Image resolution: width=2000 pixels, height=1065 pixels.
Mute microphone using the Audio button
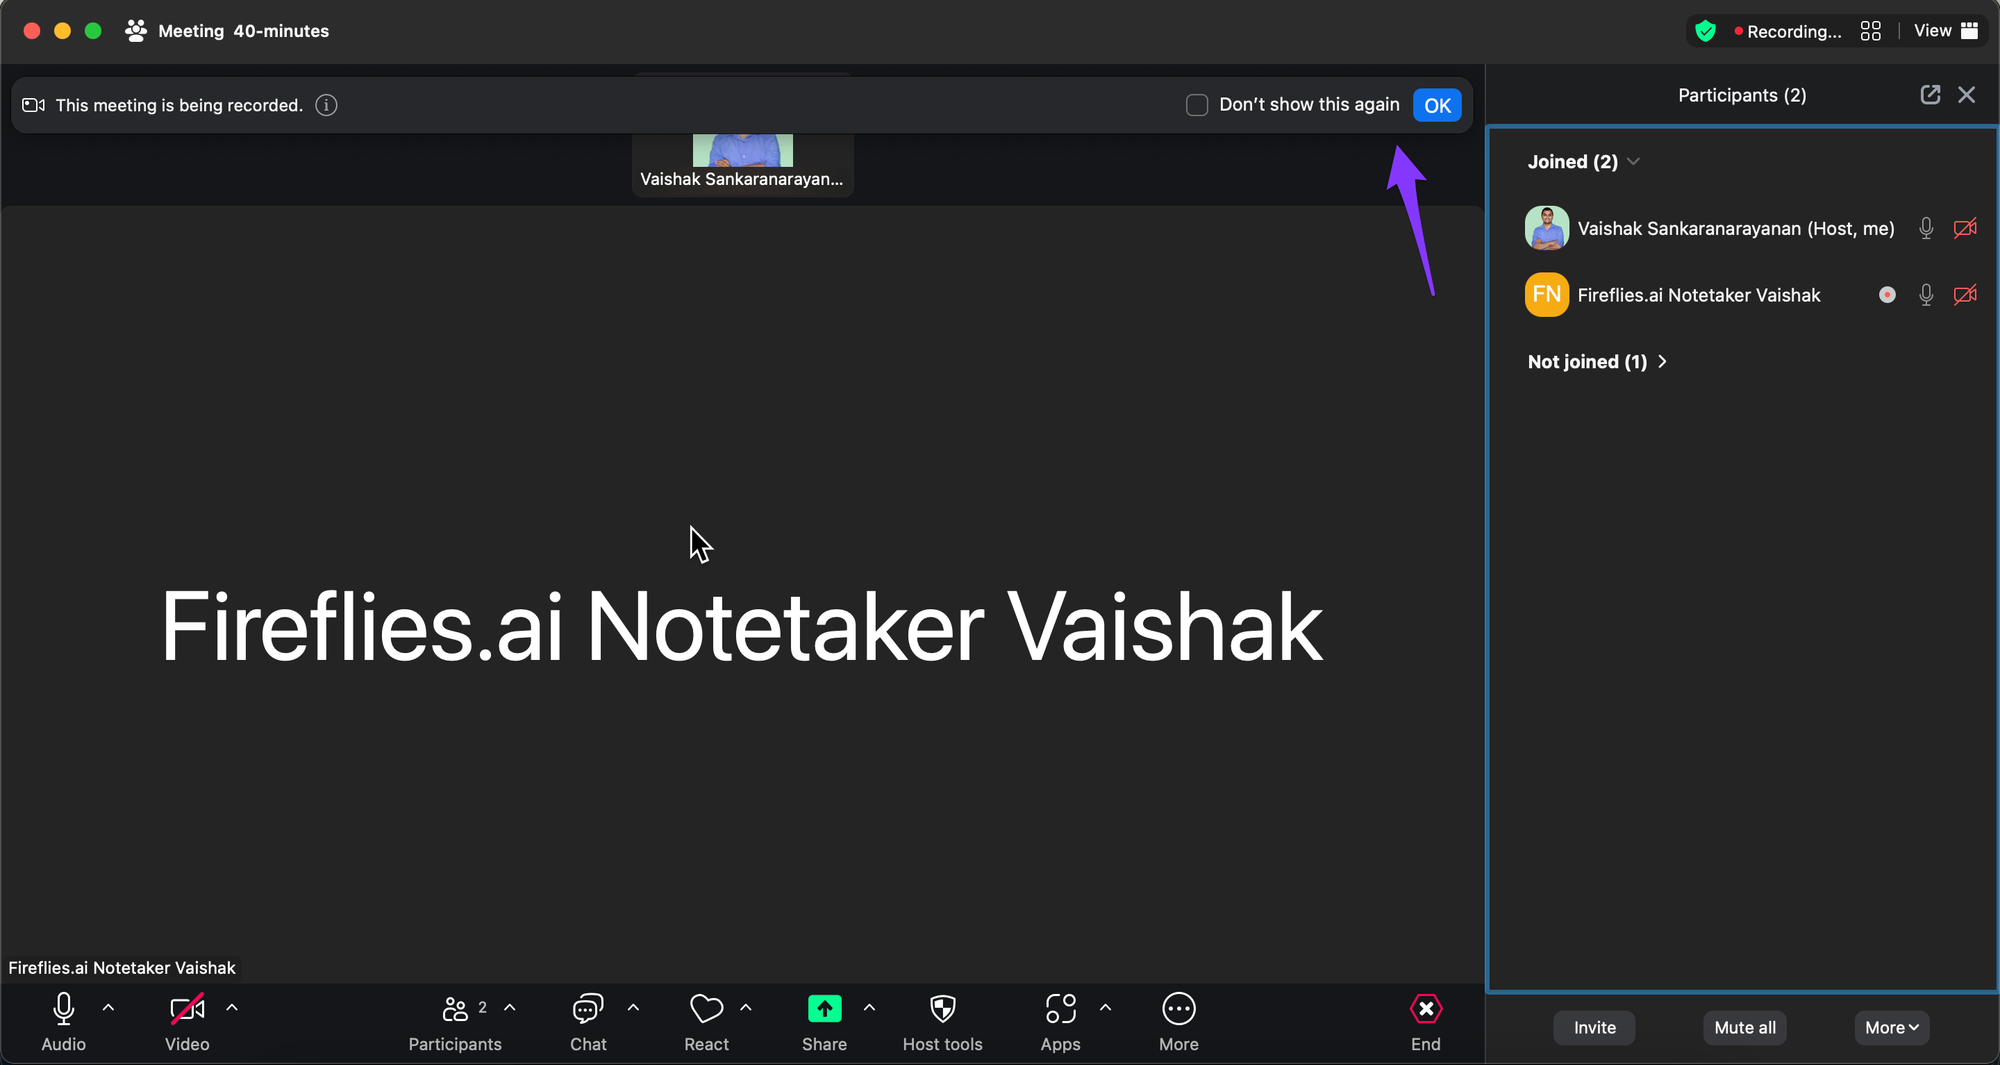[x=63, y=1022]
